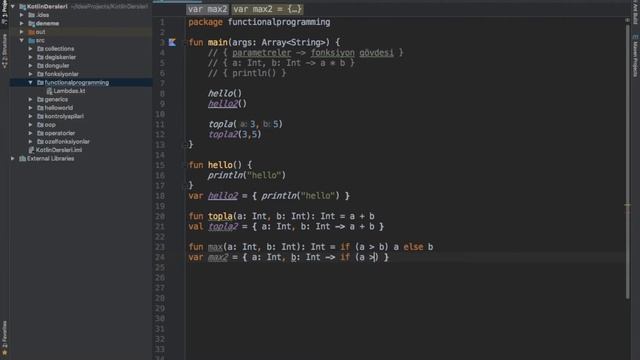Image resolution: width=640 pixels, height=360 pixels.
Task: Click the max function name on line 23
Action: point(215,247)
